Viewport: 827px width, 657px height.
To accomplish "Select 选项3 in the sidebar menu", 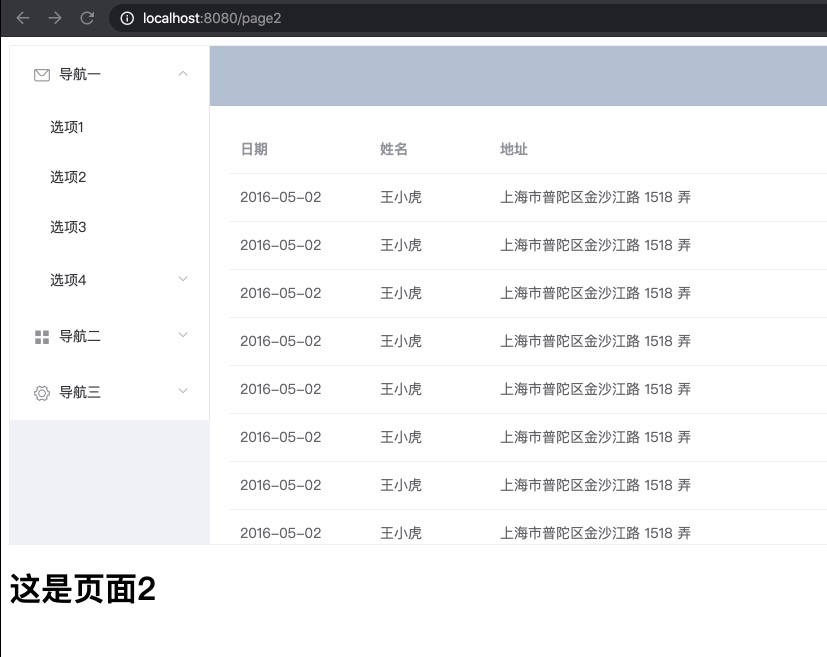I will 68,227.
